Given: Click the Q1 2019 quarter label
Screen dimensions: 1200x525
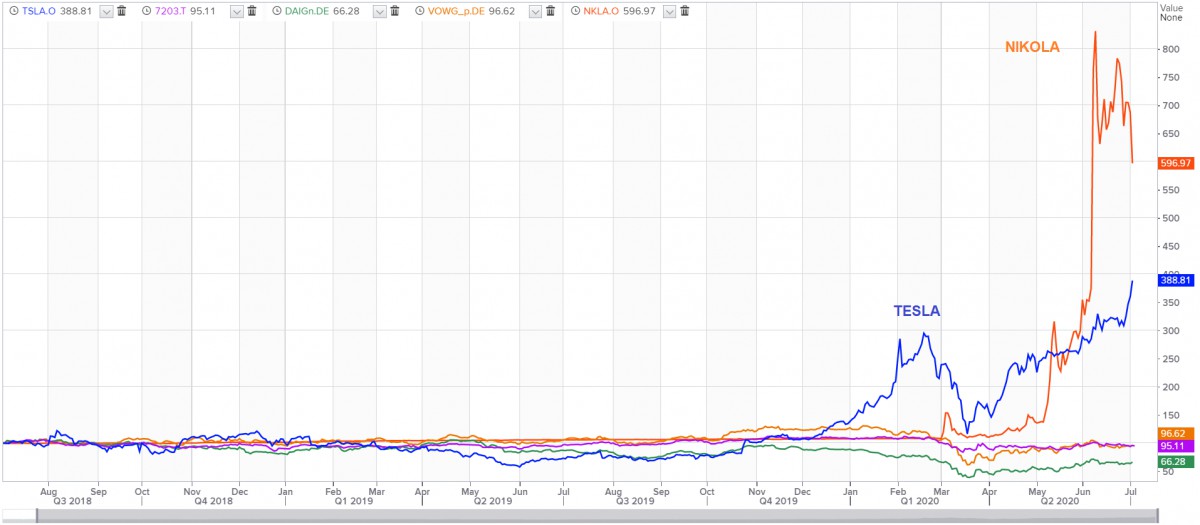Looking at the screenshot, I should pos(353,500).
